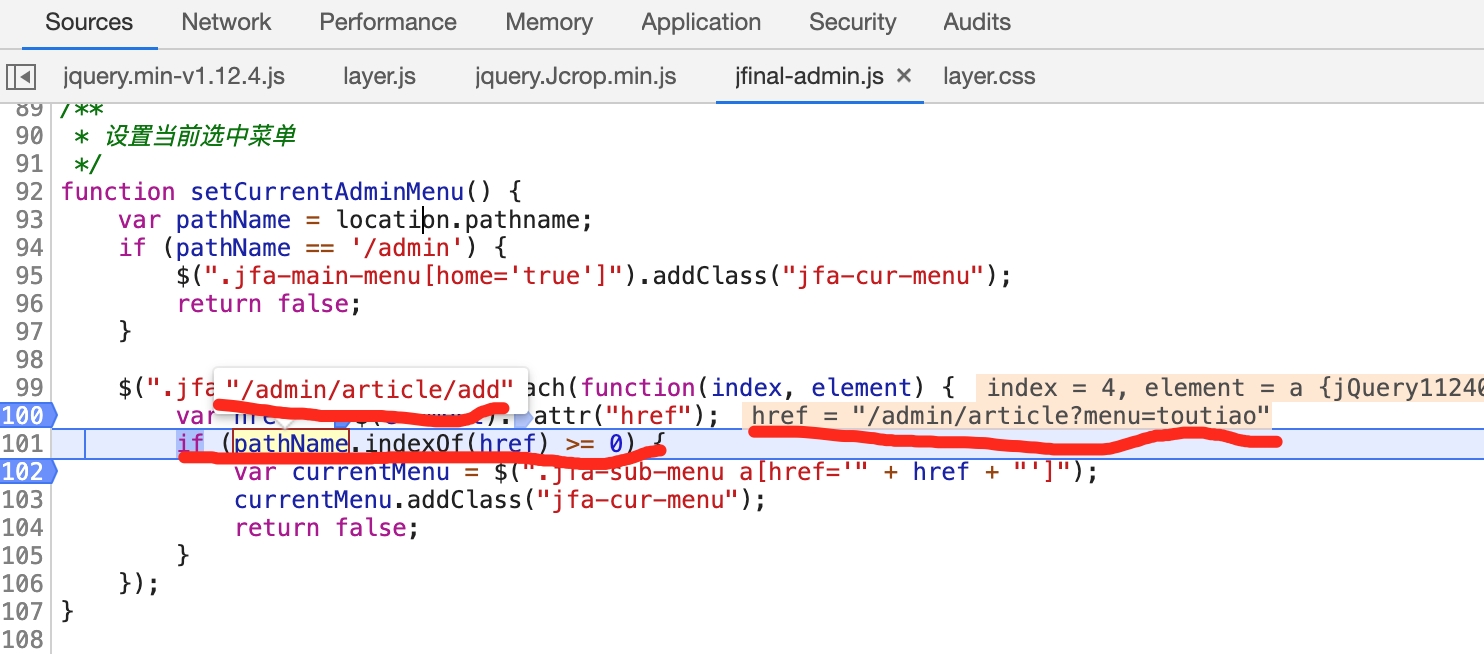Screen dimensions: 1484x654
Task: Click the Chinese comment on line 90
Action: [200, 135]
